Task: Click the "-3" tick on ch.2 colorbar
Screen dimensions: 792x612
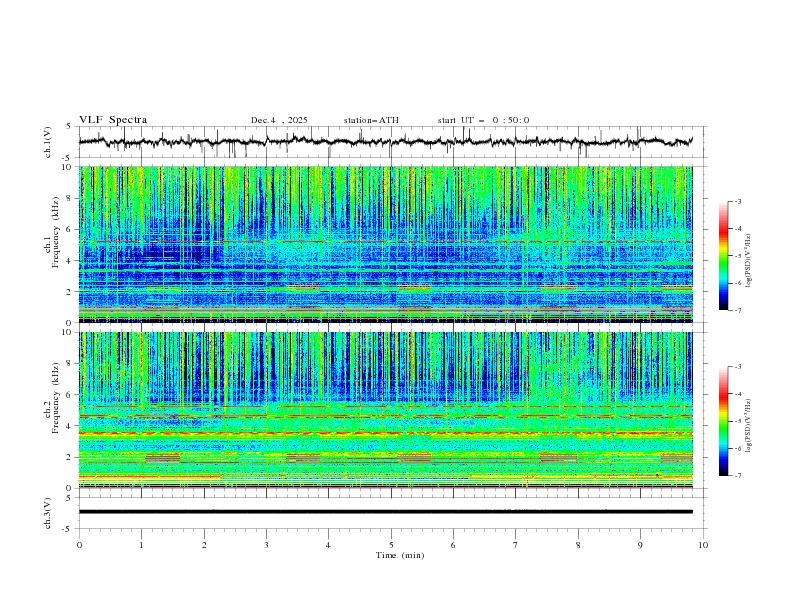Action: [x=738, y=367]
